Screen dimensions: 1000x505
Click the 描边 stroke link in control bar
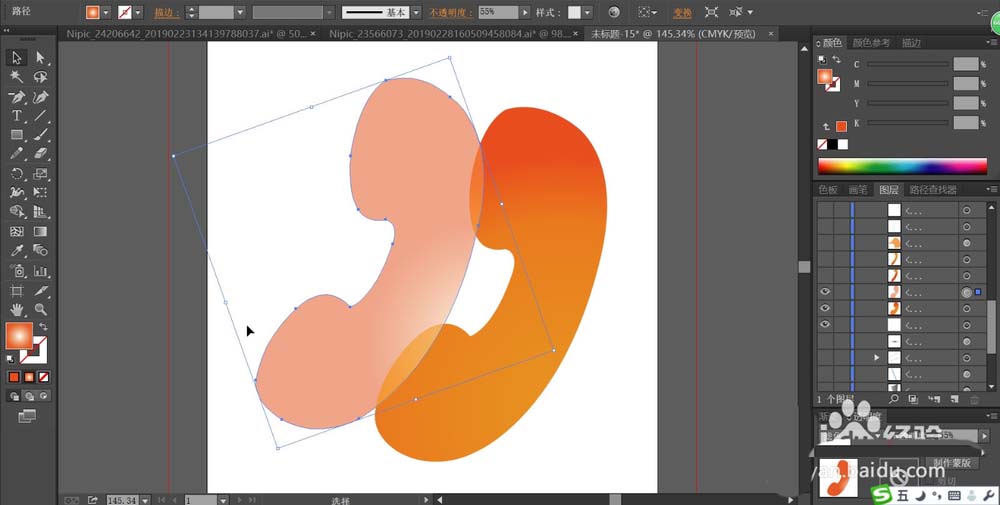[x=166, y=13]
